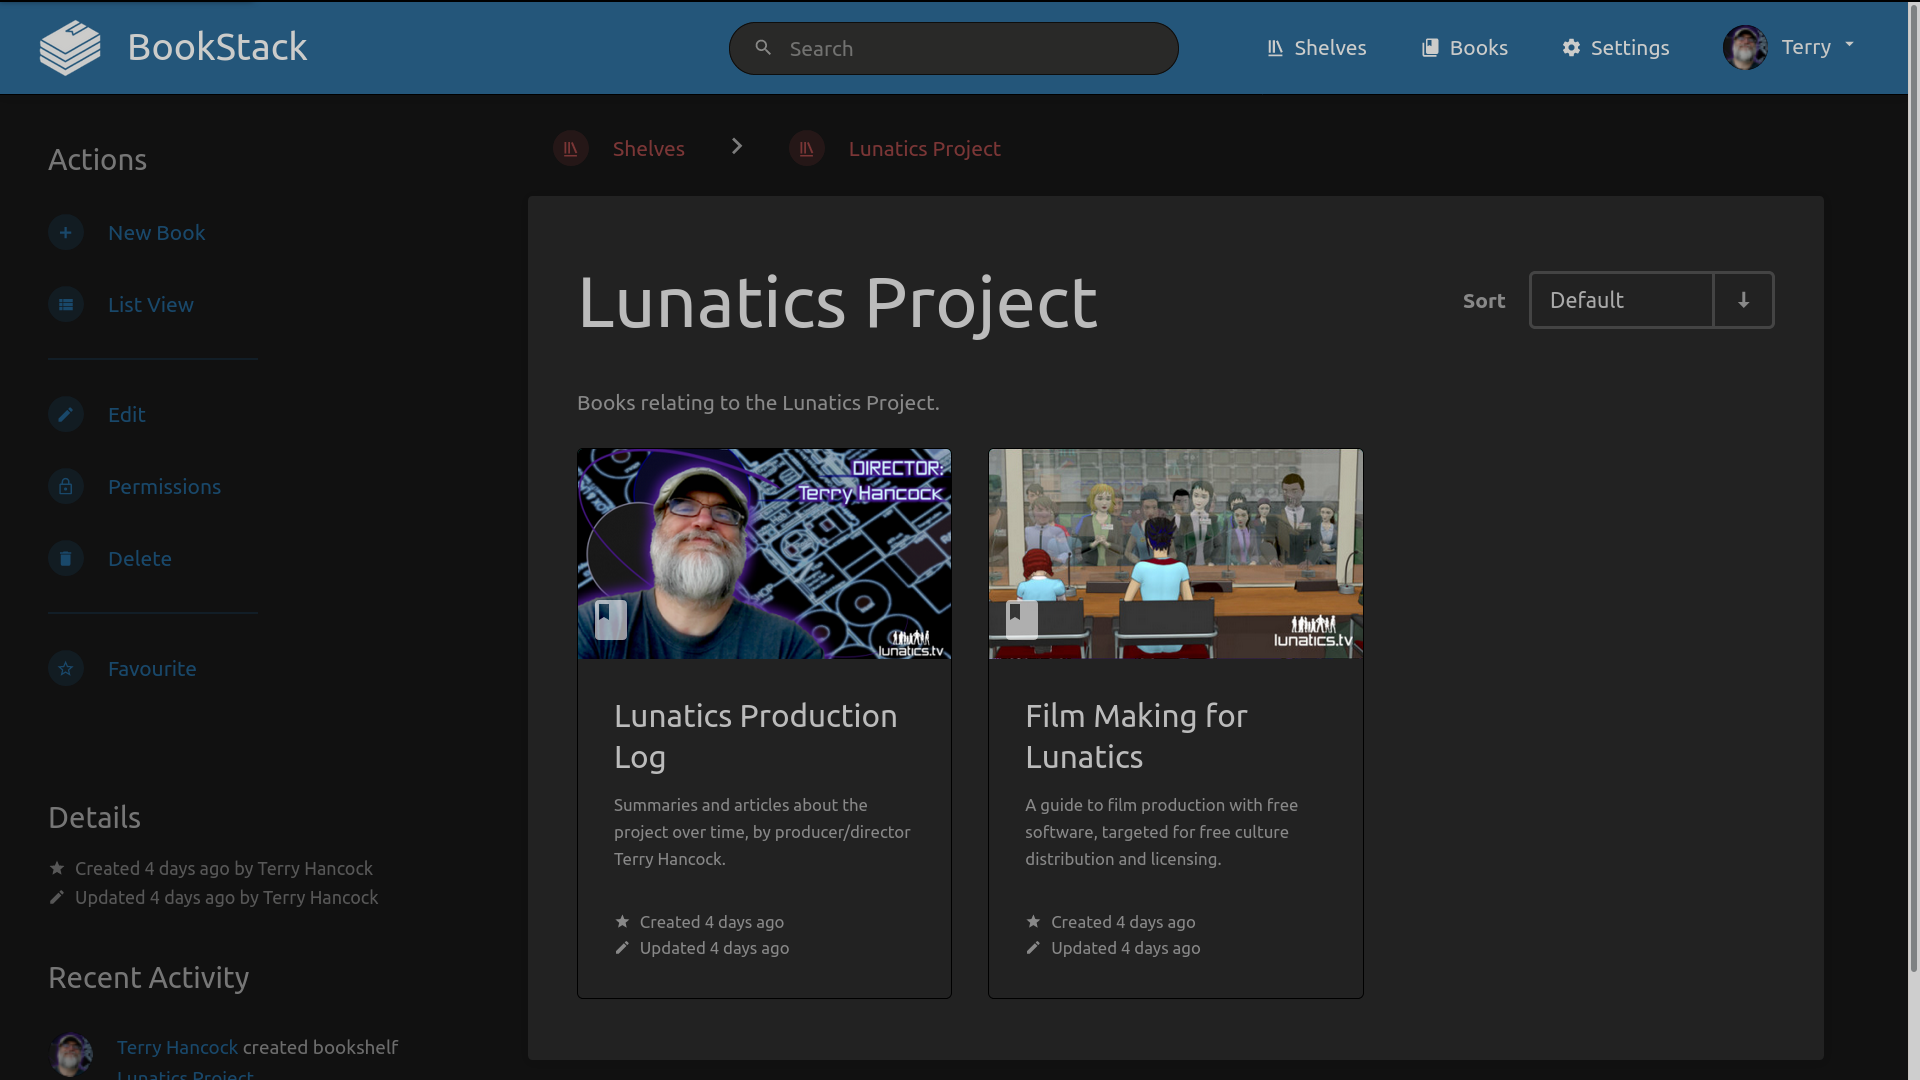Expand the breadcrumb chevron after Shelves
The height and width of the screenshot is (1080, 1920).
coord(737,147)
